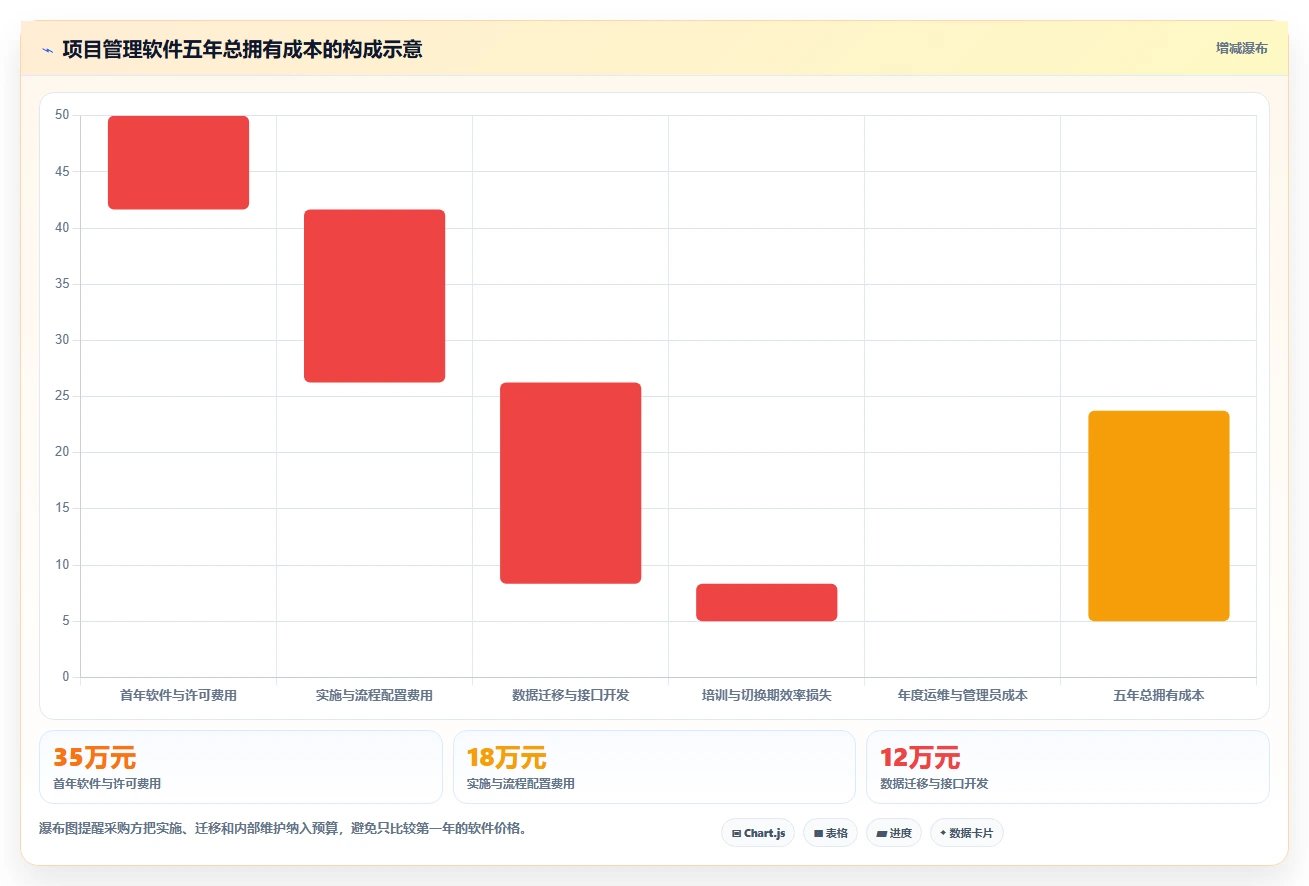Click the red 首年软件与许可费用 bar

coord(178,163)
